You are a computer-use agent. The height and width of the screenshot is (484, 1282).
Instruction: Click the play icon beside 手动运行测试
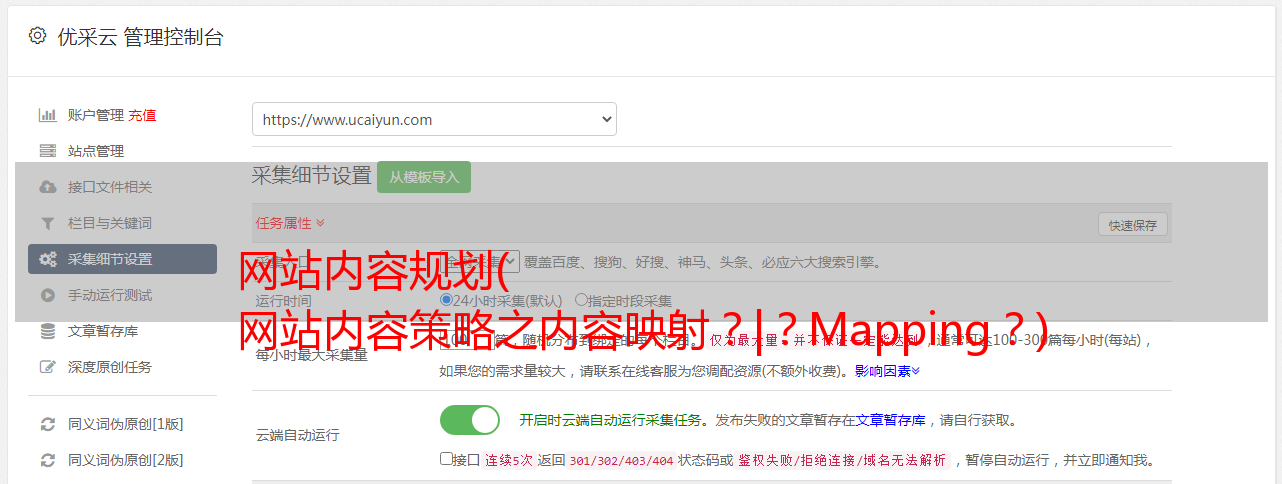coord(47,295)
